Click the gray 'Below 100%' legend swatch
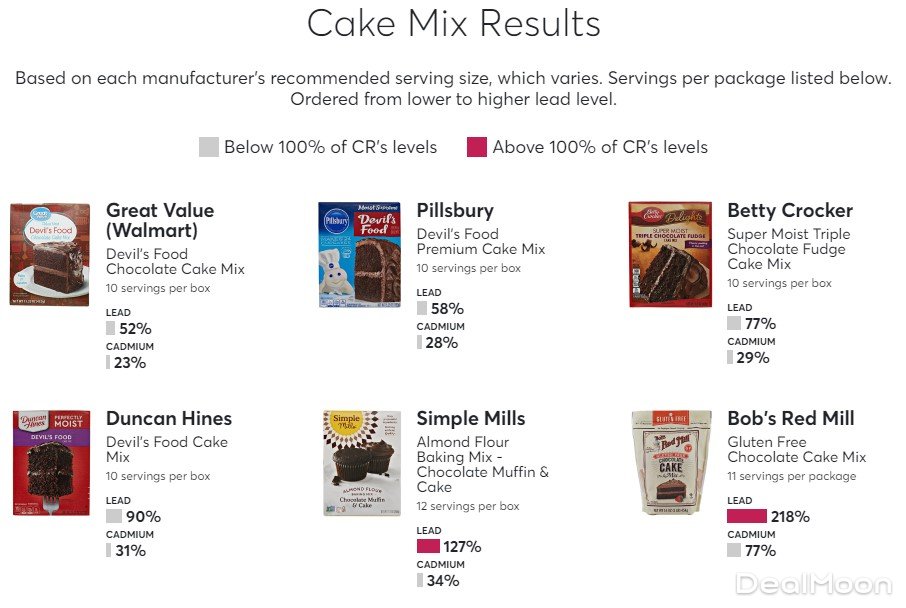Image resolution: width=906 pixels, height=608 pixels. click(208, 147)
